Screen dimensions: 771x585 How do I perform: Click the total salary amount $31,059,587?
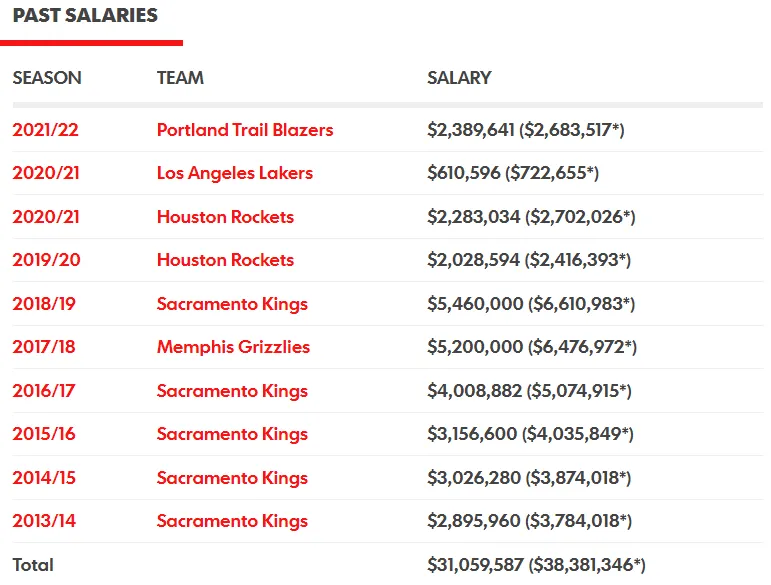[x=475, y=565]
